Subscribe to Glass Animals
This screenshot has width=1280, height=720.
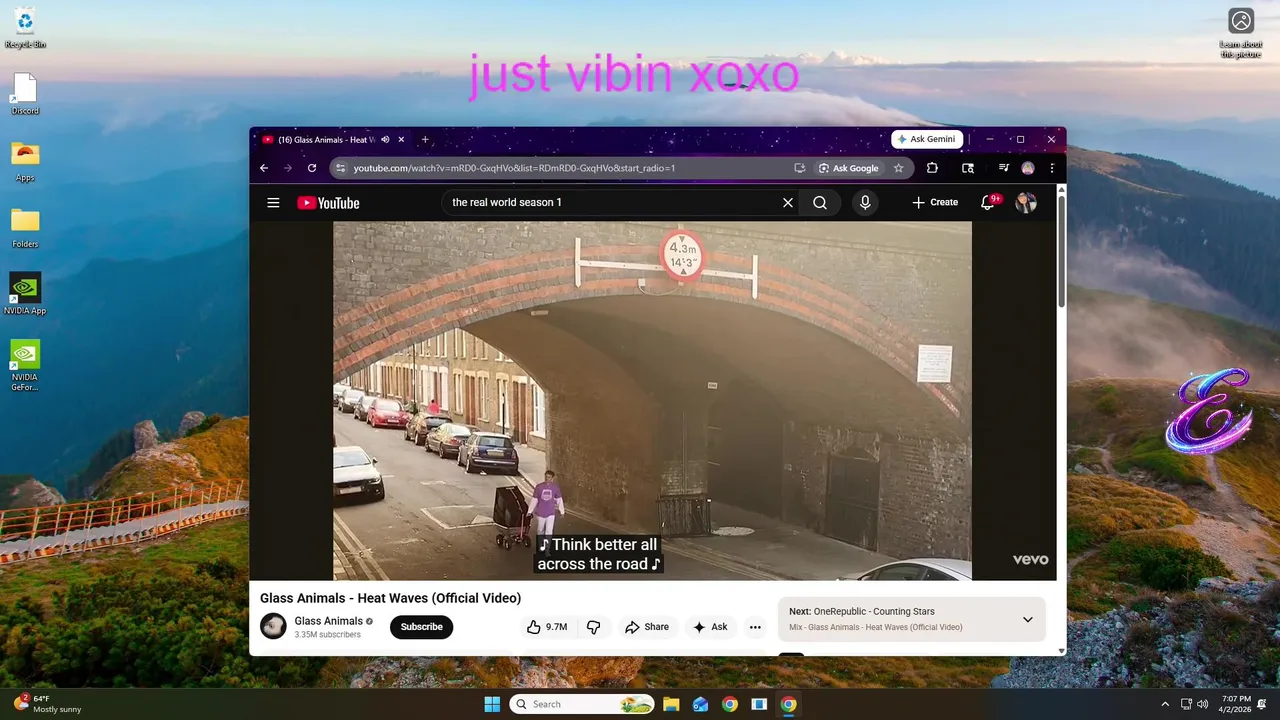(x=422, y=627)
